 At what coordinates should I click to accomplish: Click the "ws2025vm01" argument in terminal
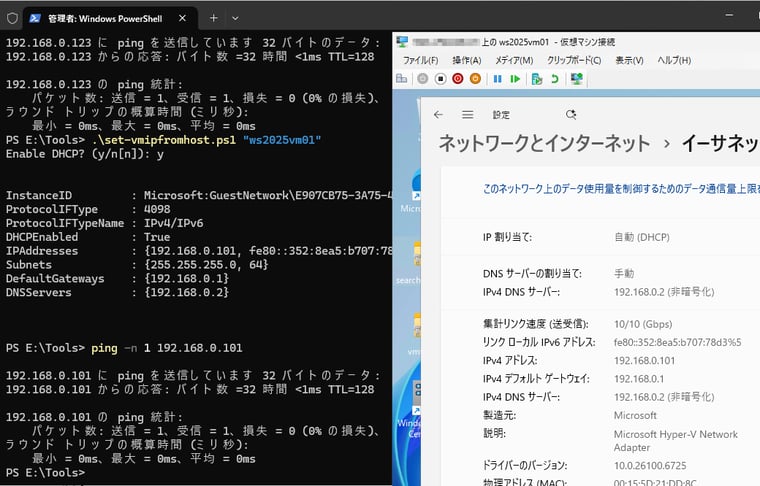(282, 140)
